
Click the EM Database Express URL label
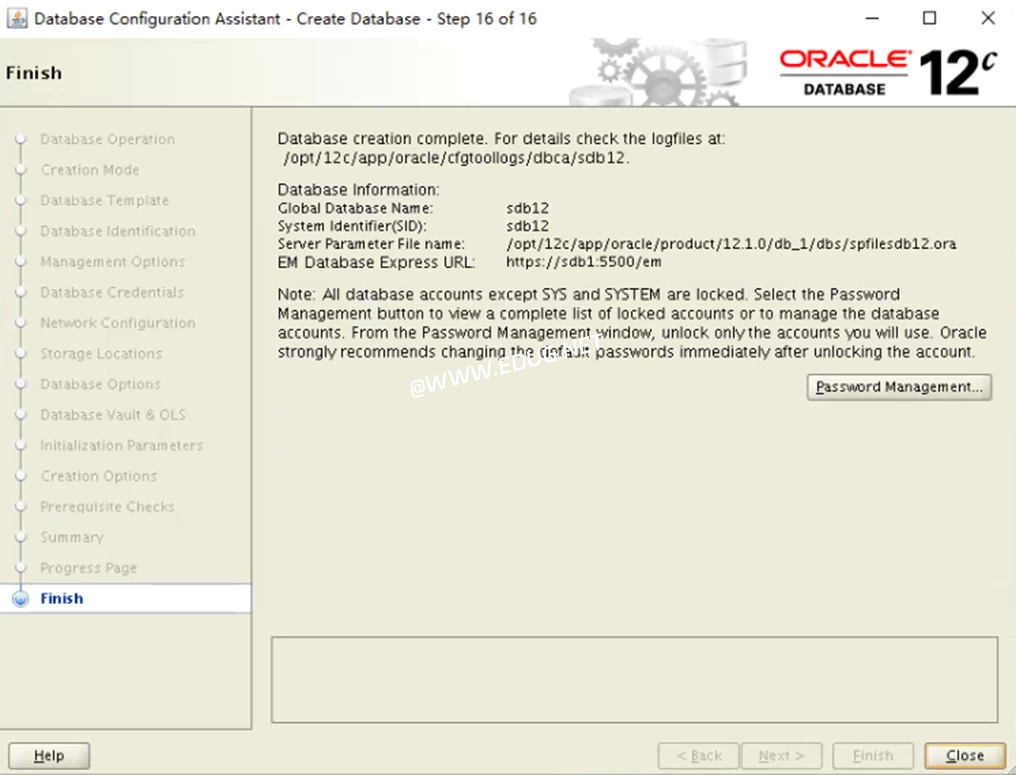click(x=376, y=262)
